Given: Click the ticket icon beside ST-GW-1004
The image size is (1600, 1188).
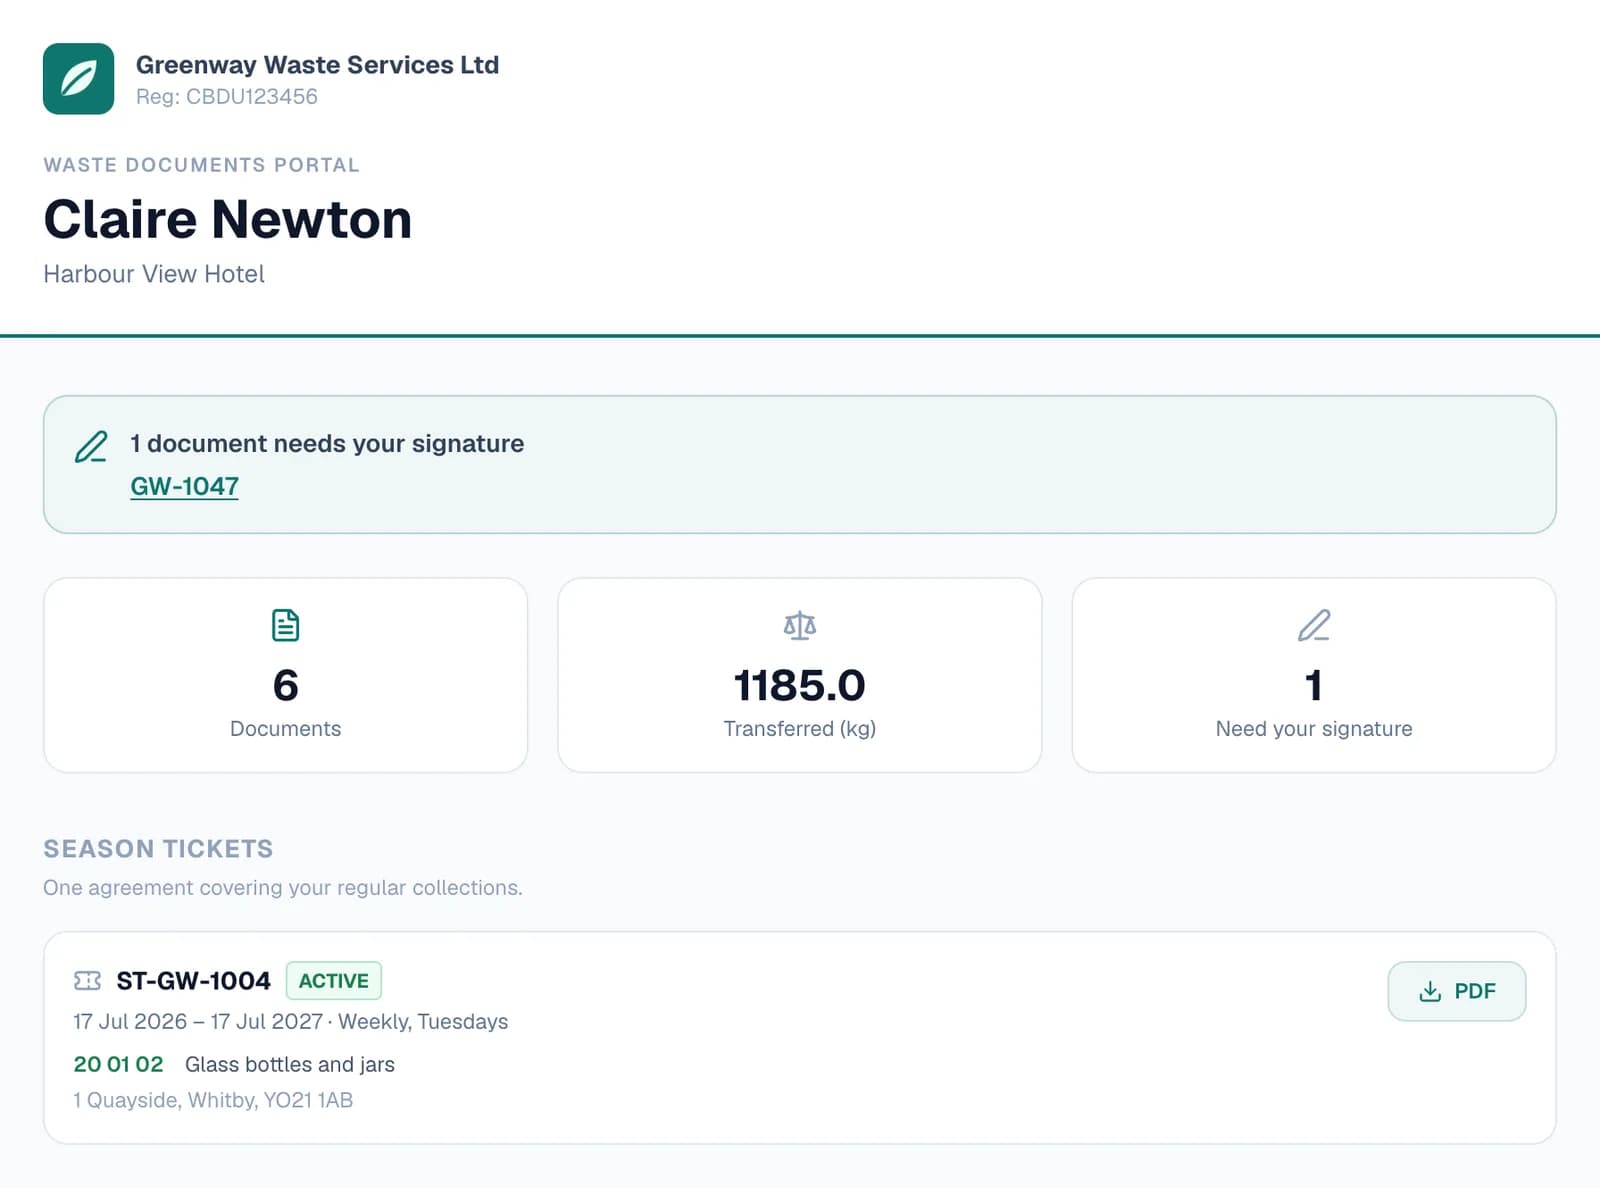Looking at the screenshot, I should click(x=88, y=980).
